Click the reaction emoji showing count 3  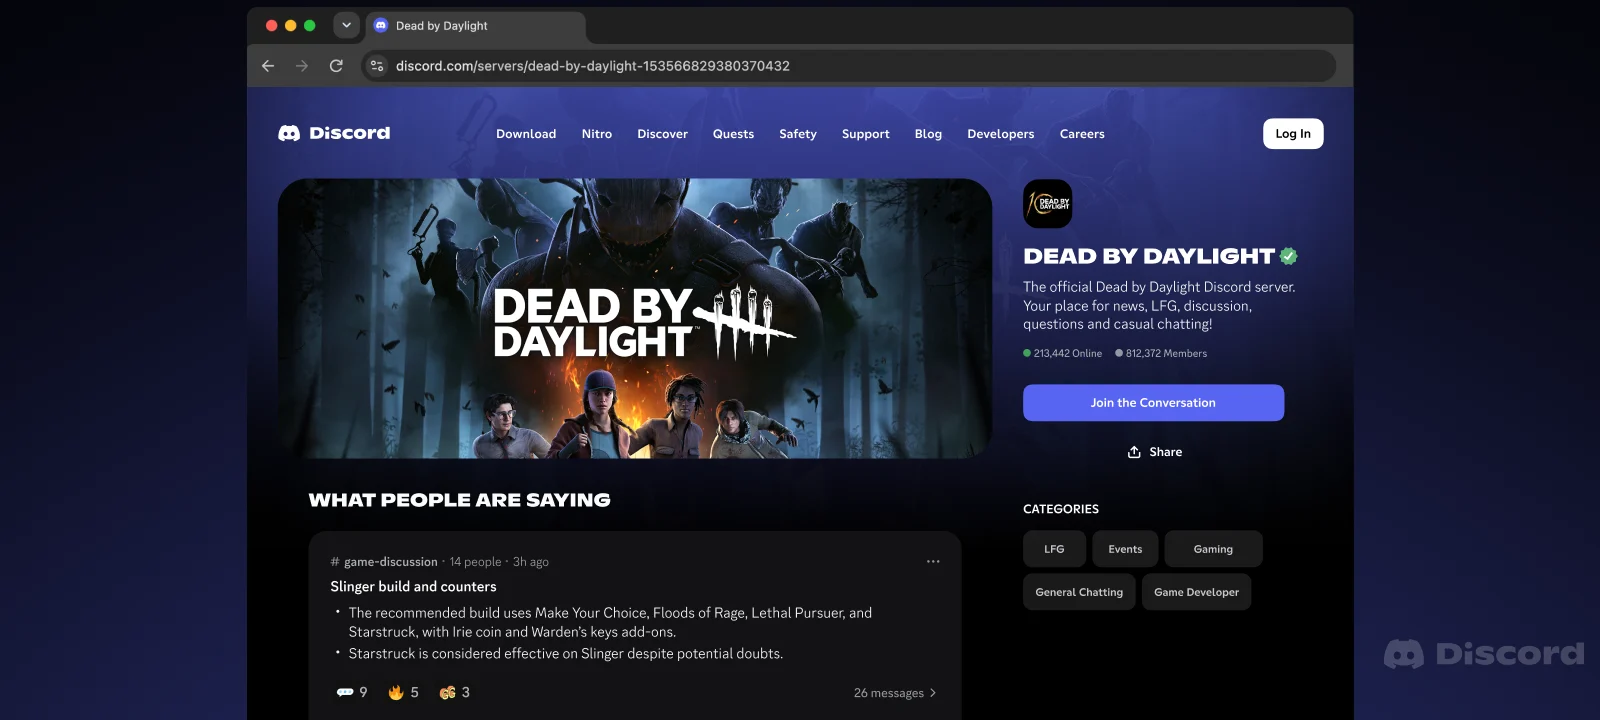(x=455, y=692)
